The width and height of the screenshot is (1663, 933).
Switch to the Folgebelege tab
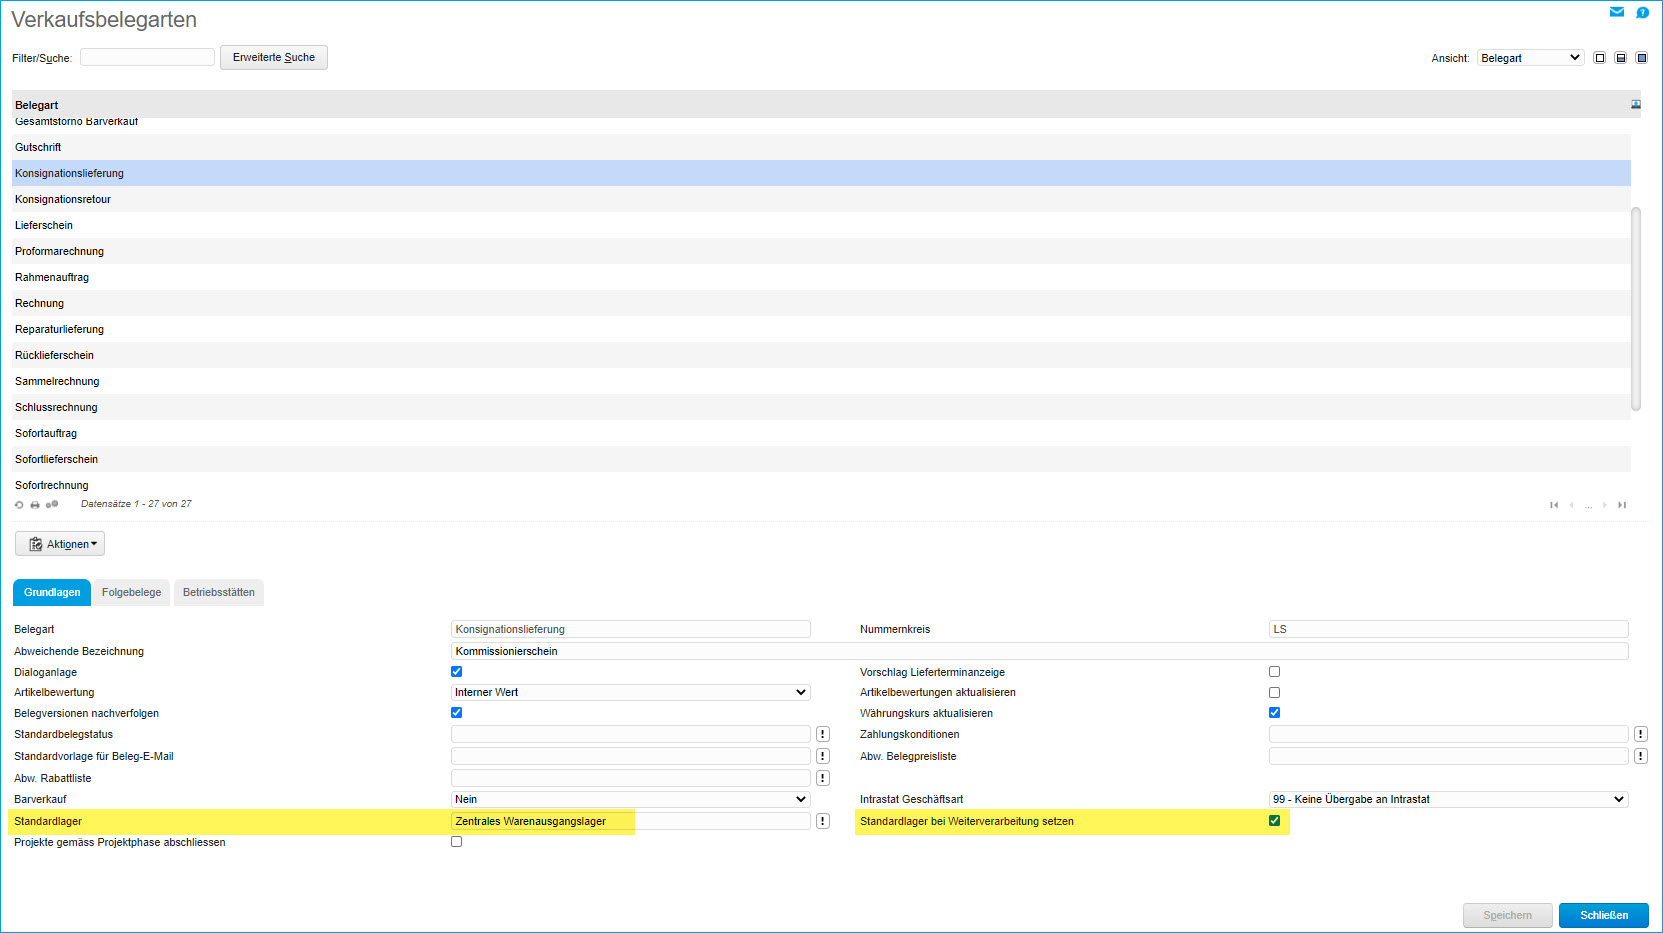coord(131,593)
